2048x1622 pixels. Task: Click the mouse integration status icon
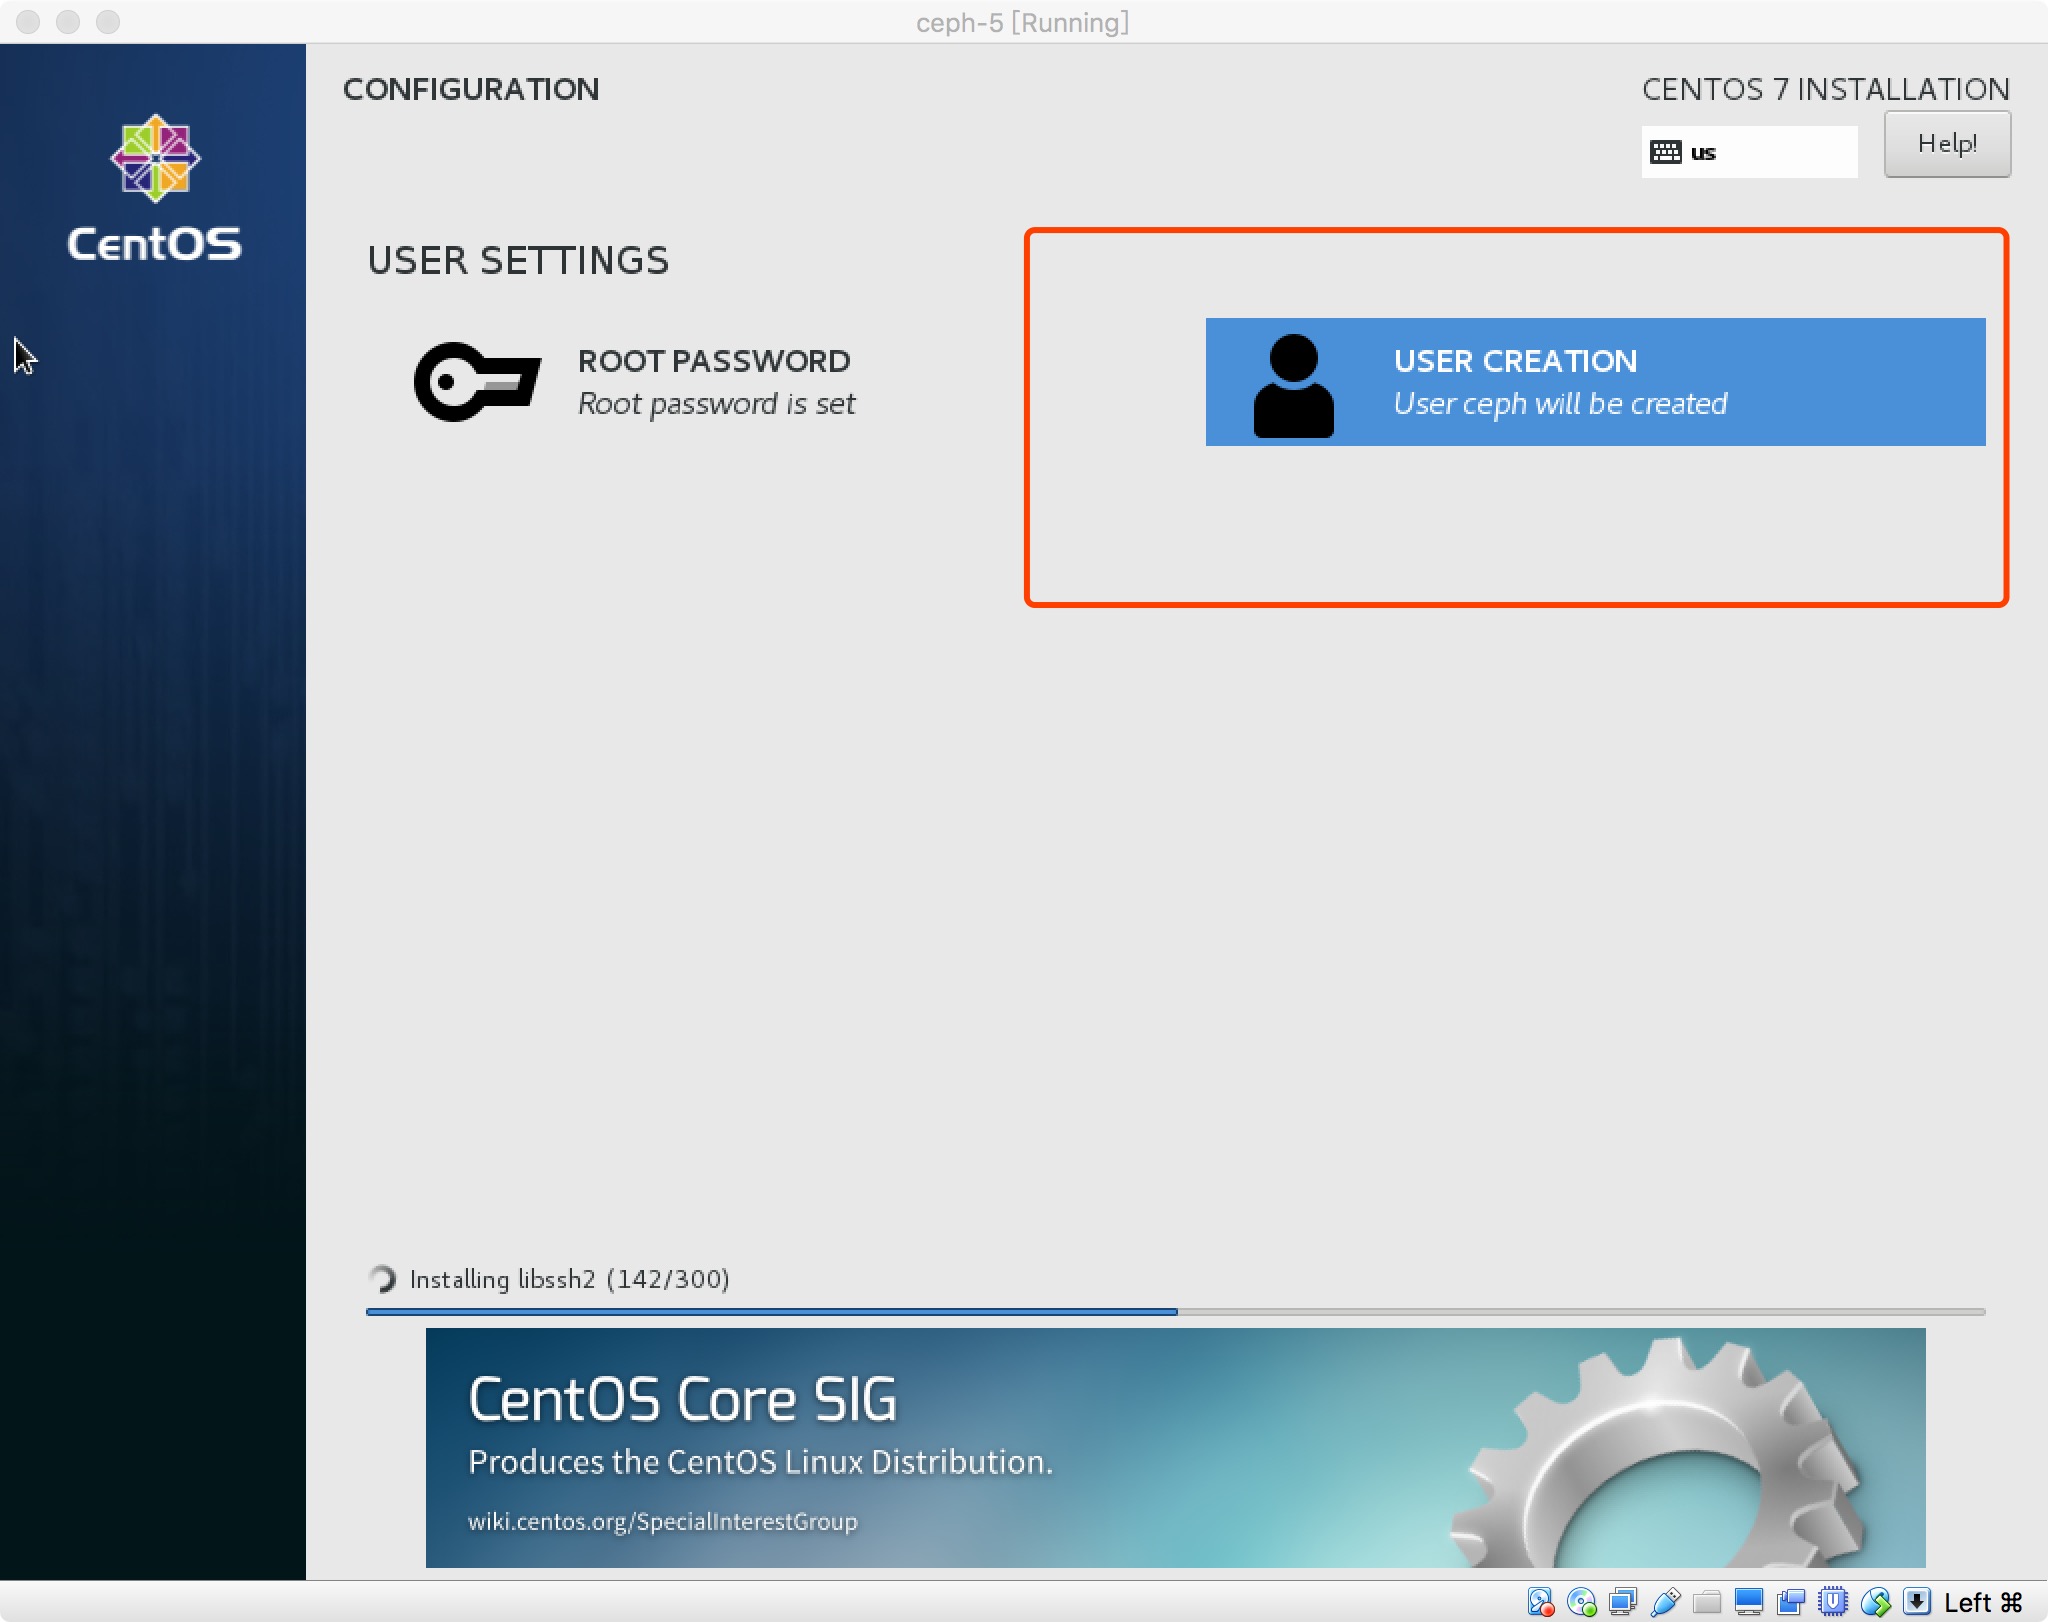(x=1875, y=1602)
